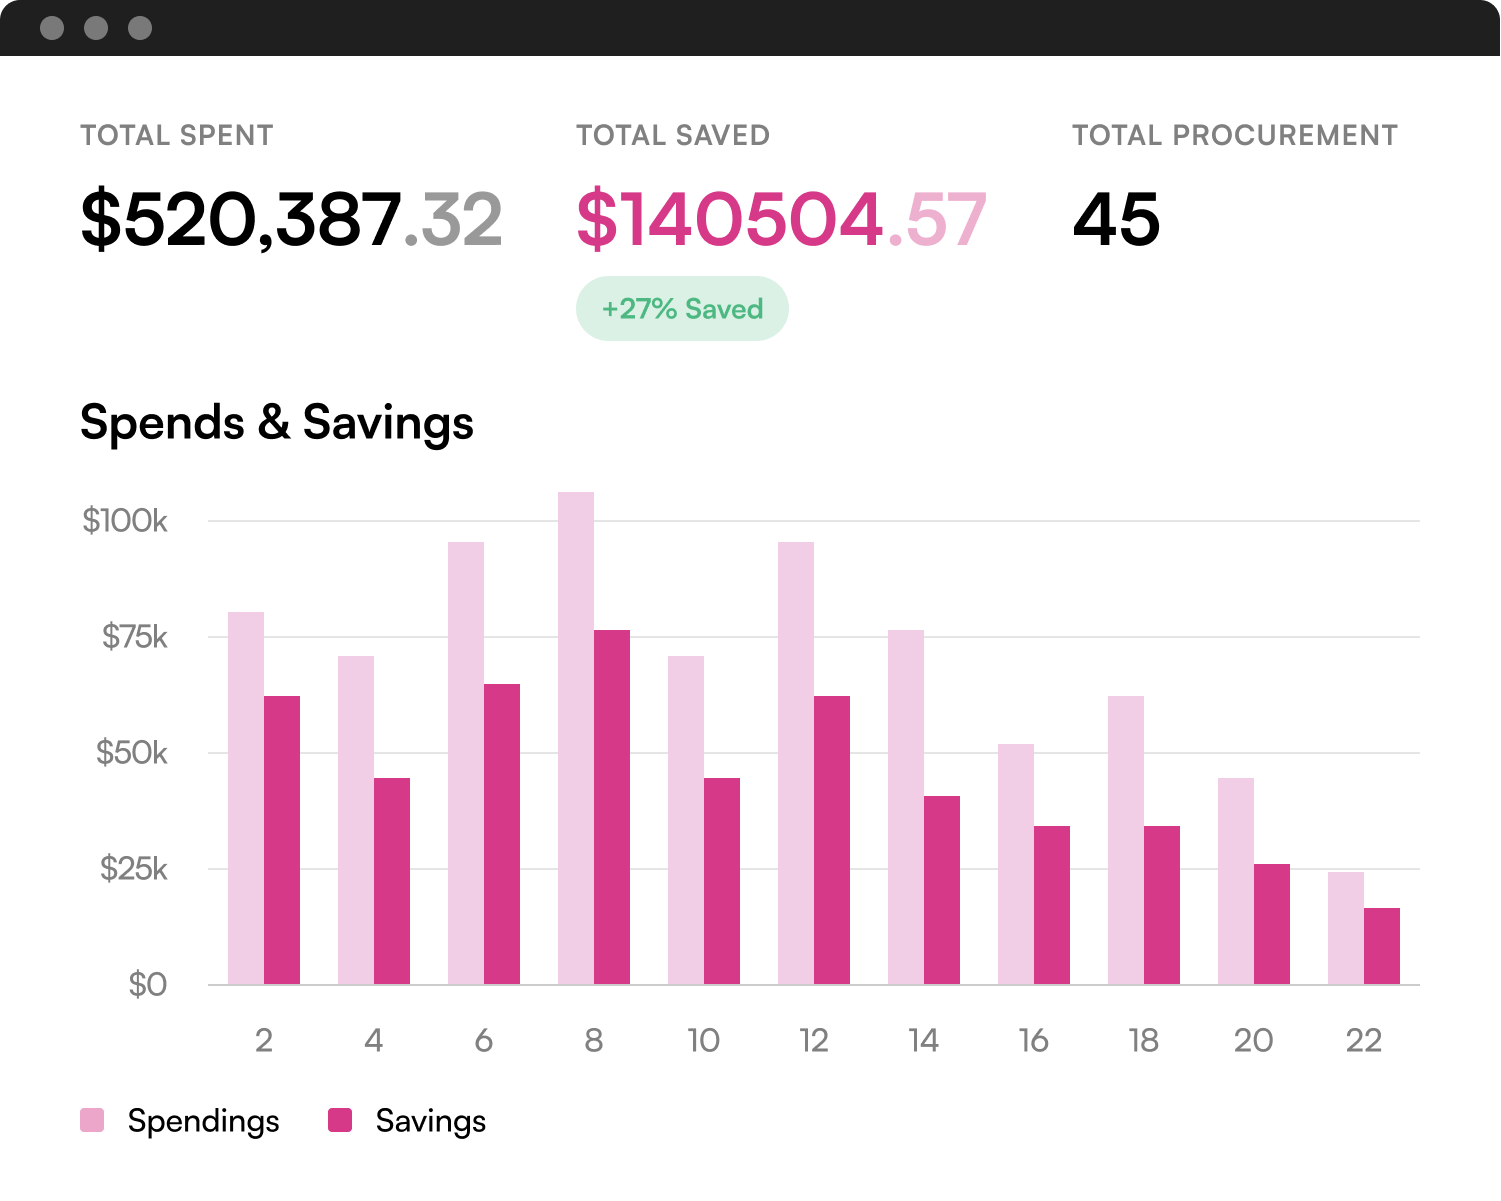
Task: Toggle the Spendings legend swatch
Action: 92,1121
